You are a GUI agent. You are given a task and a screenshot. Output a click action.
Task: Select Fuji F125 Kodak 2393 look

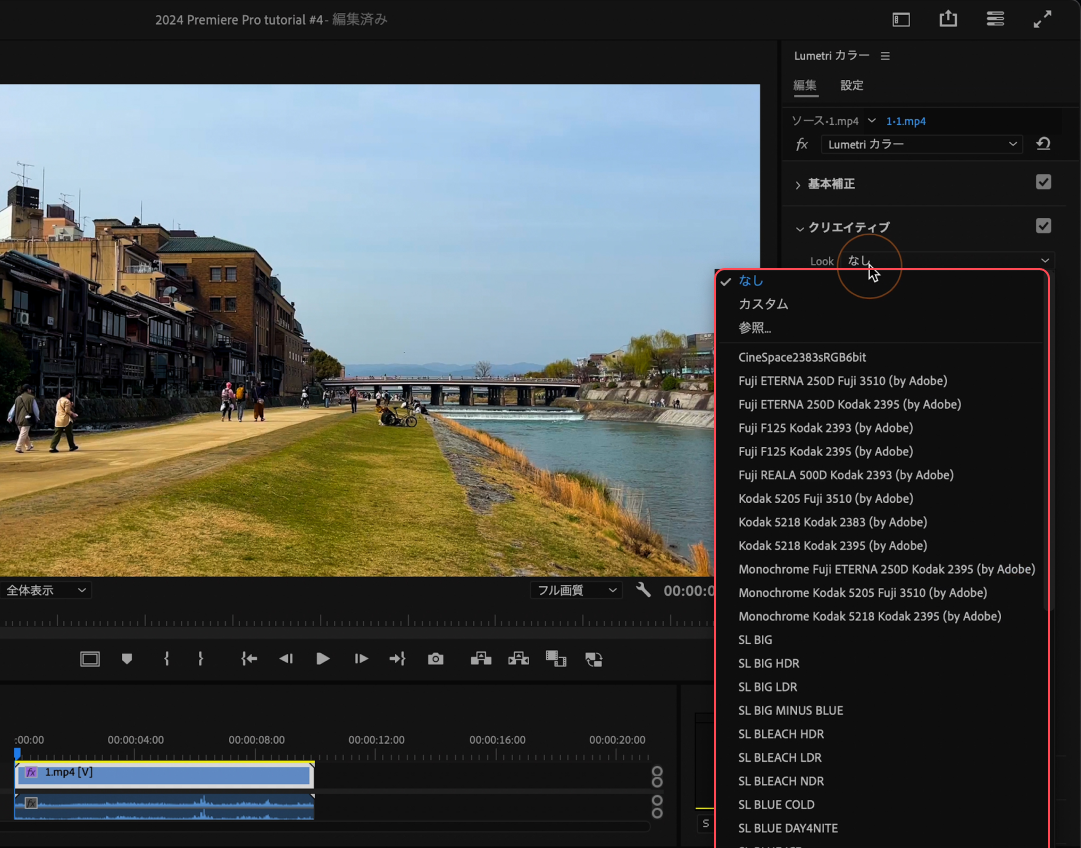tap(825, 428)
